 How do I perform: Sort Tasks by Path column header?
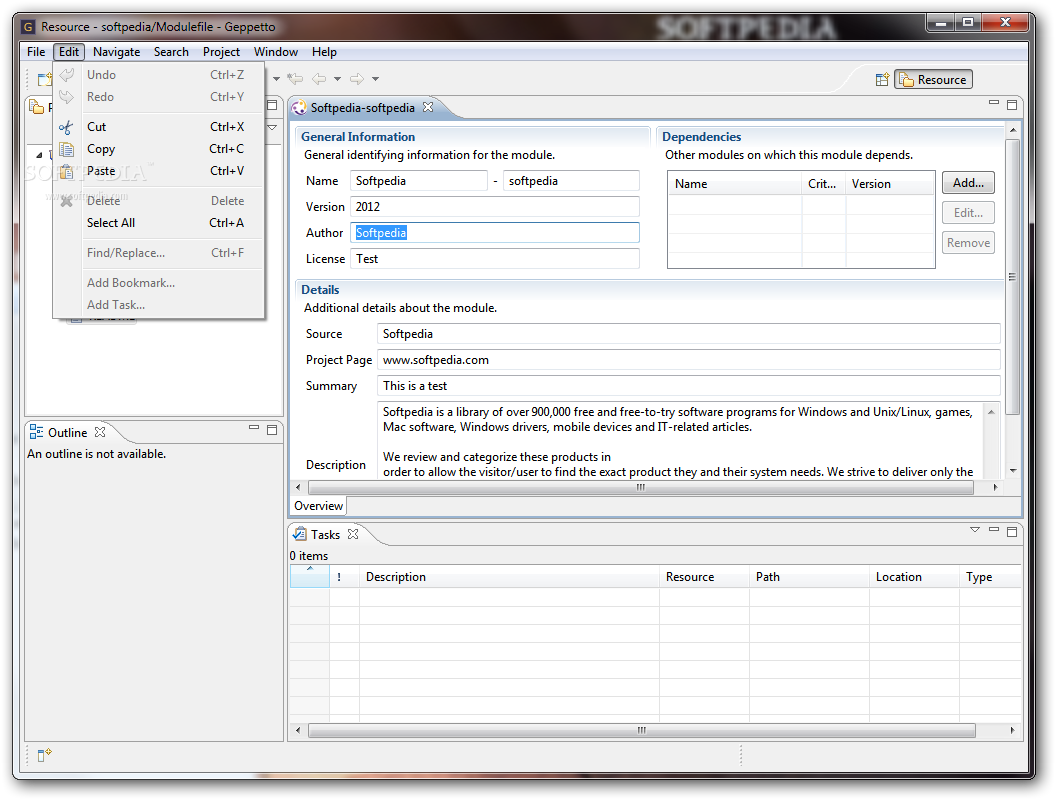point(809,577)
